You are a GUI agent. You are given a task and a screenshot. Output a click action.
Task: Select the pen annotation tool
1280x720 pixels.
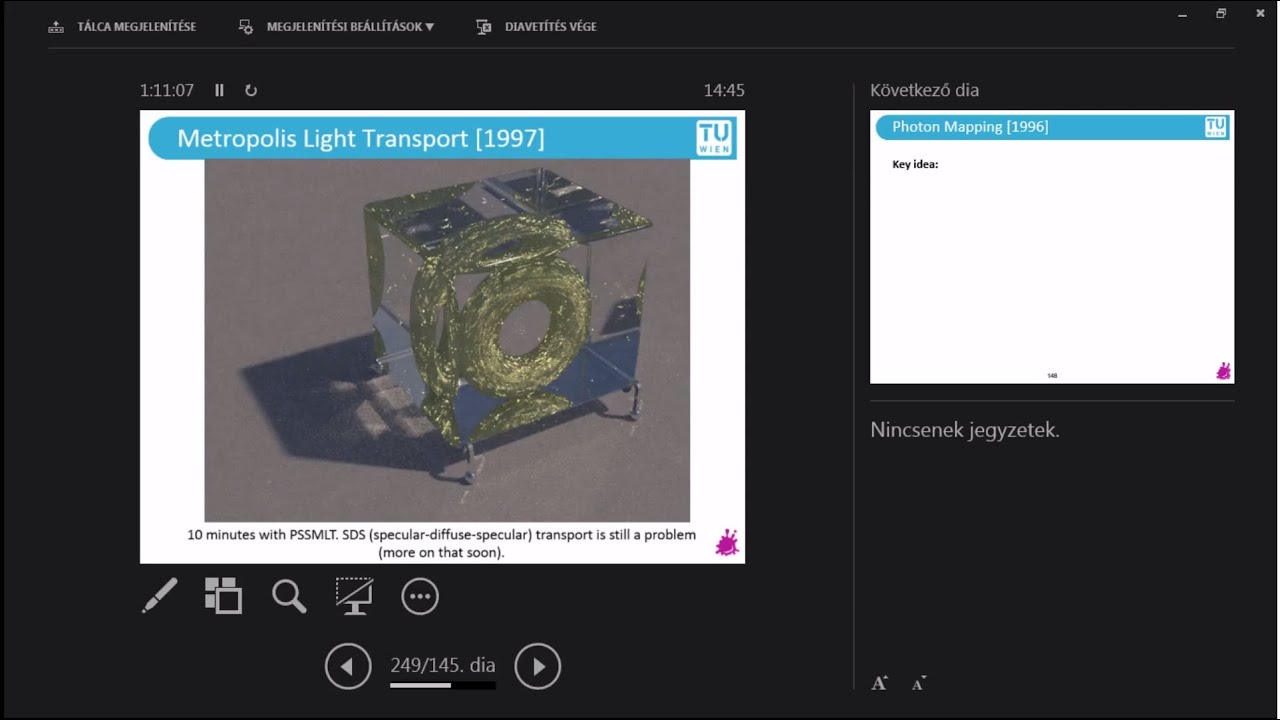(x=159, y=596)
